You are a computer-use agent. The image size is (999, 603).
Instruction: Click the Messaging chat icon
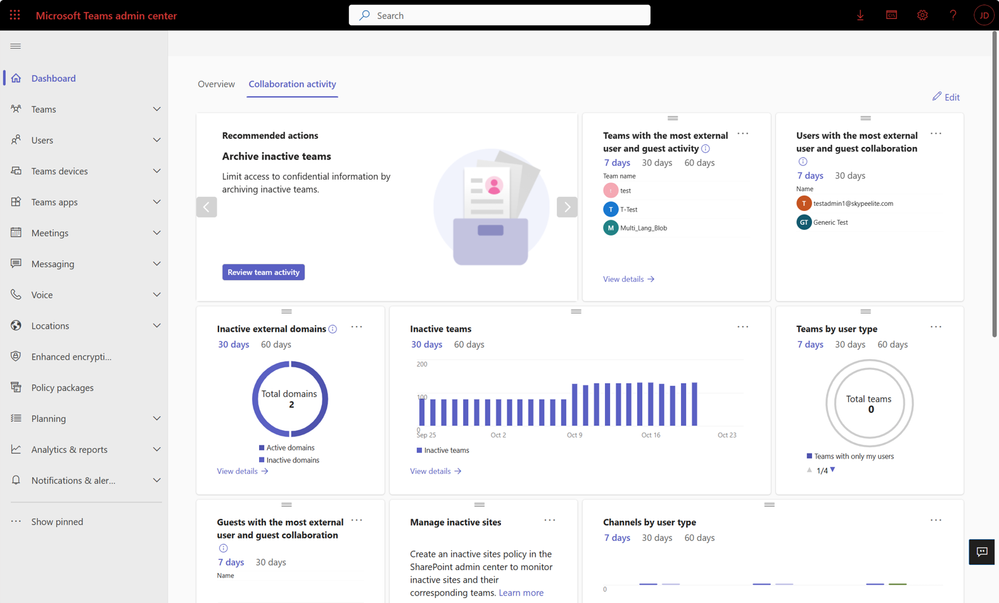16,263
